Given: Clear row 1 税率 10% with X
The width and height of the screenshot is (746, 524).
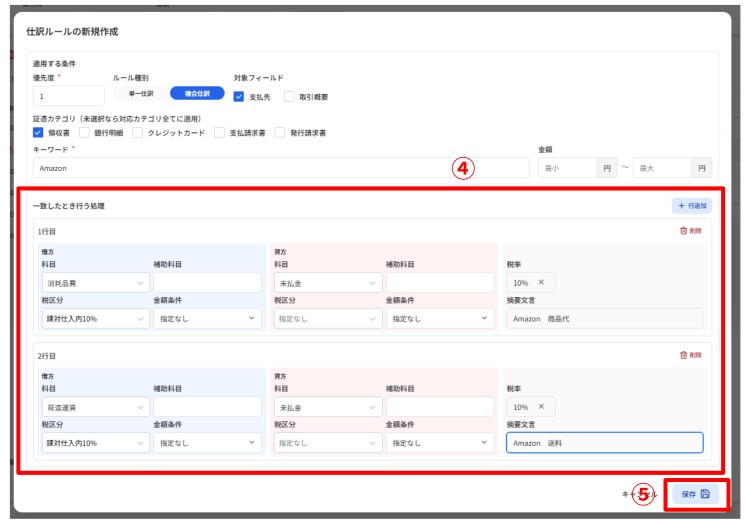Looking at the screenshot, I should (x=541, y=282).
